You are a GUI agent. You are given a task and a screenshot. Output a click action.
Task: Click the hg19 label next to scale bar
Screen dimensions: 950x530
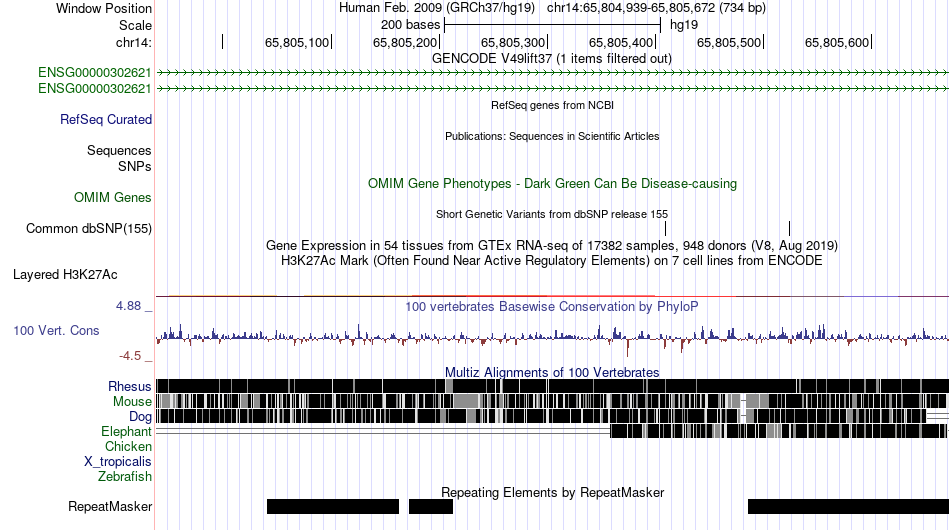pyautogui.click(x=684, y=25)
